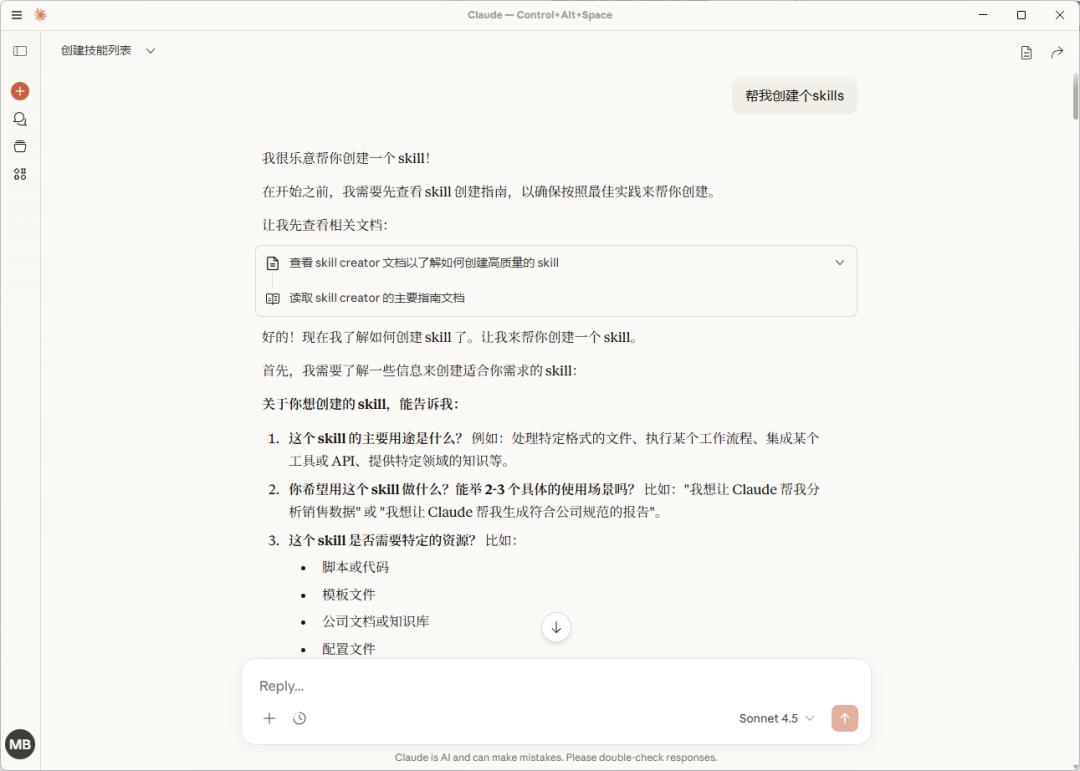Click the attach plus icon in reply box
This screenshot has height=771, width=1080.
coord(269,718)
